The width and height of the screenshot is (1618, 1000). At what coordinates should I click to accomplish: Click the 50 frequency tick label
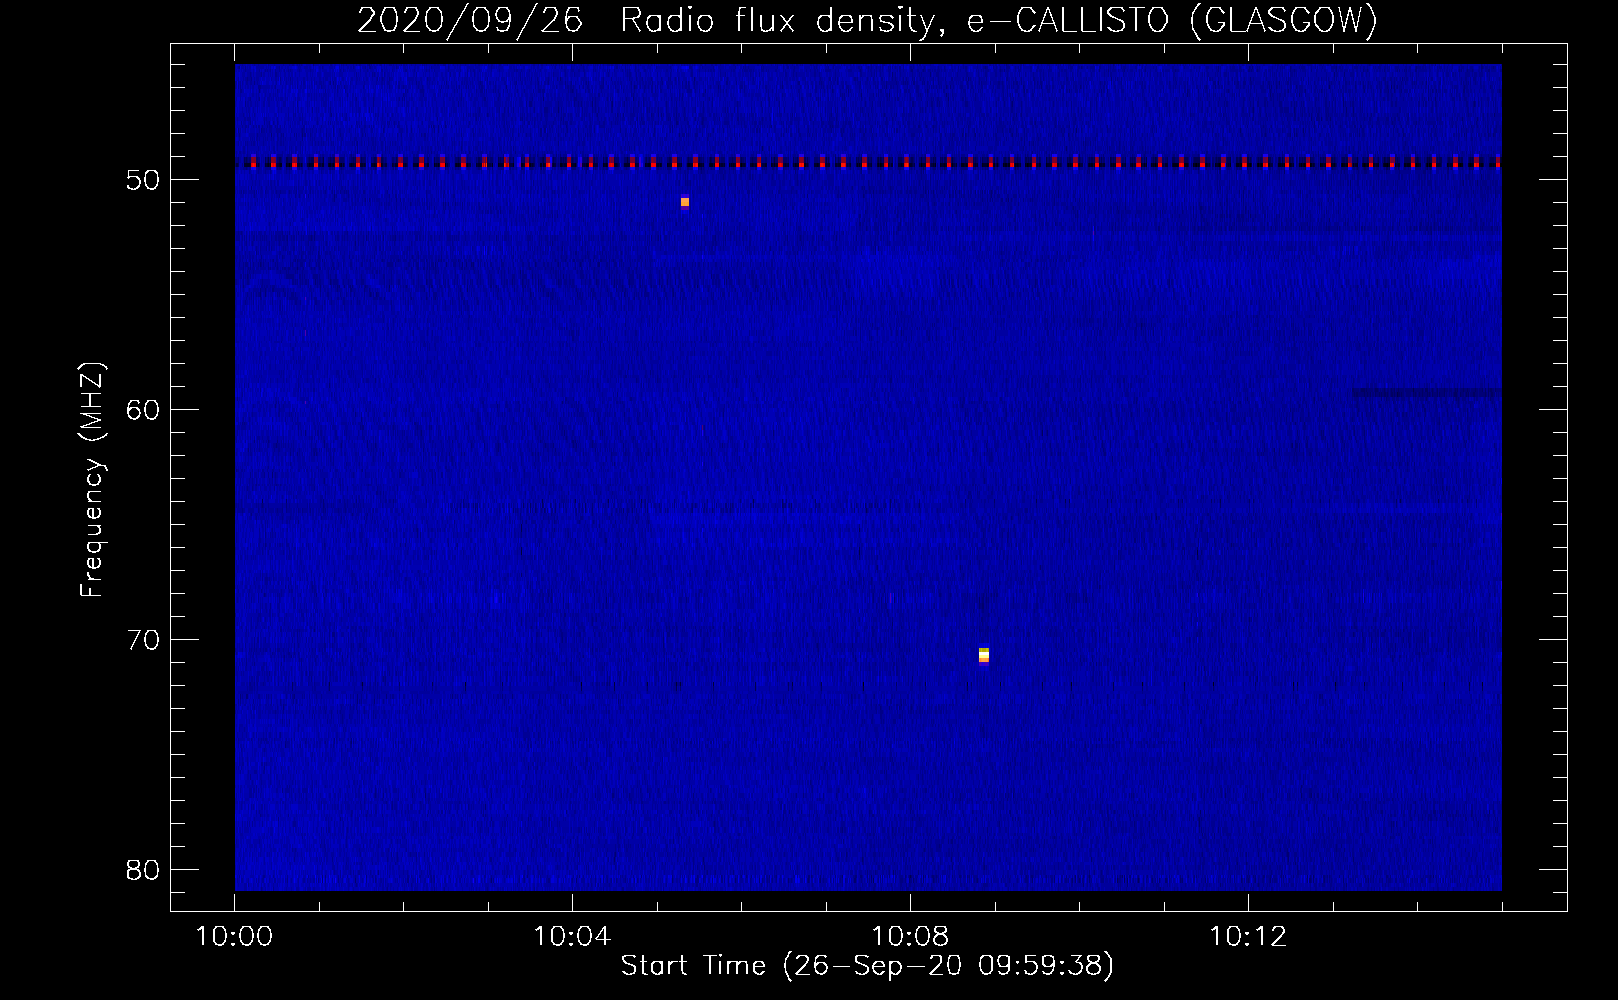pos(144,180)
